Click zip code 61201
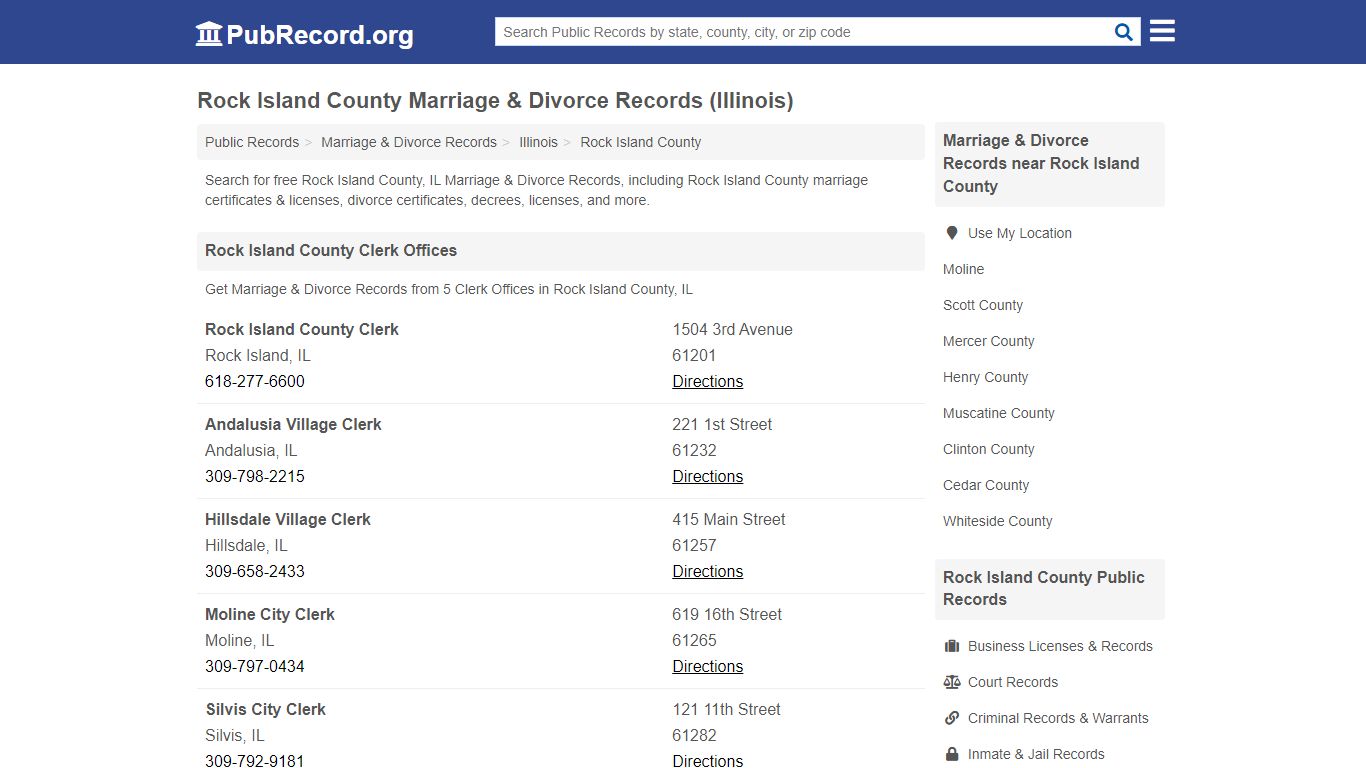The width and height of the screenshot is (1366, 768). 694,355
